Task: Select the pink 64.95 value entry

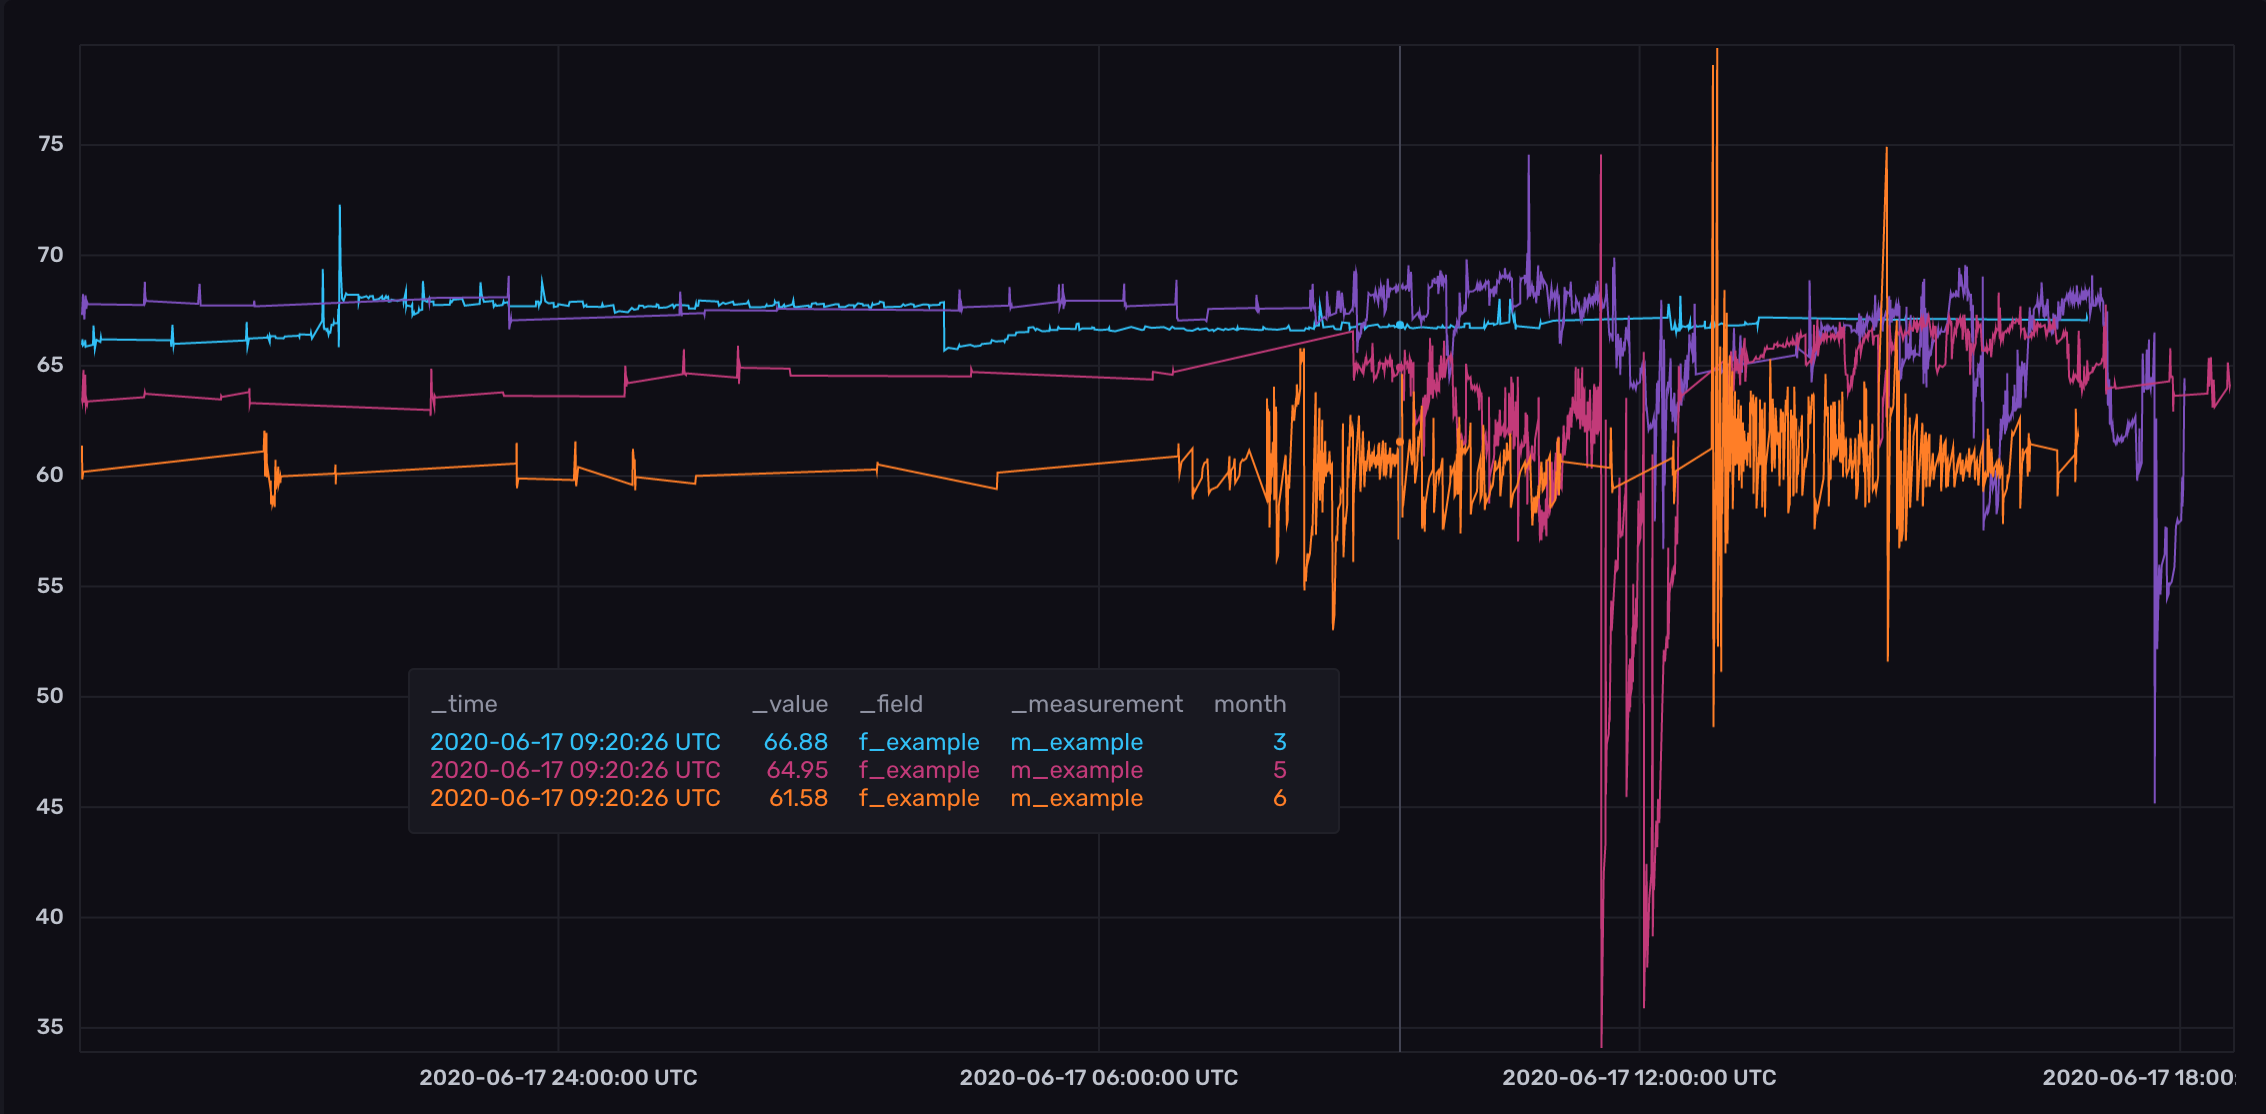Action: 797,770
